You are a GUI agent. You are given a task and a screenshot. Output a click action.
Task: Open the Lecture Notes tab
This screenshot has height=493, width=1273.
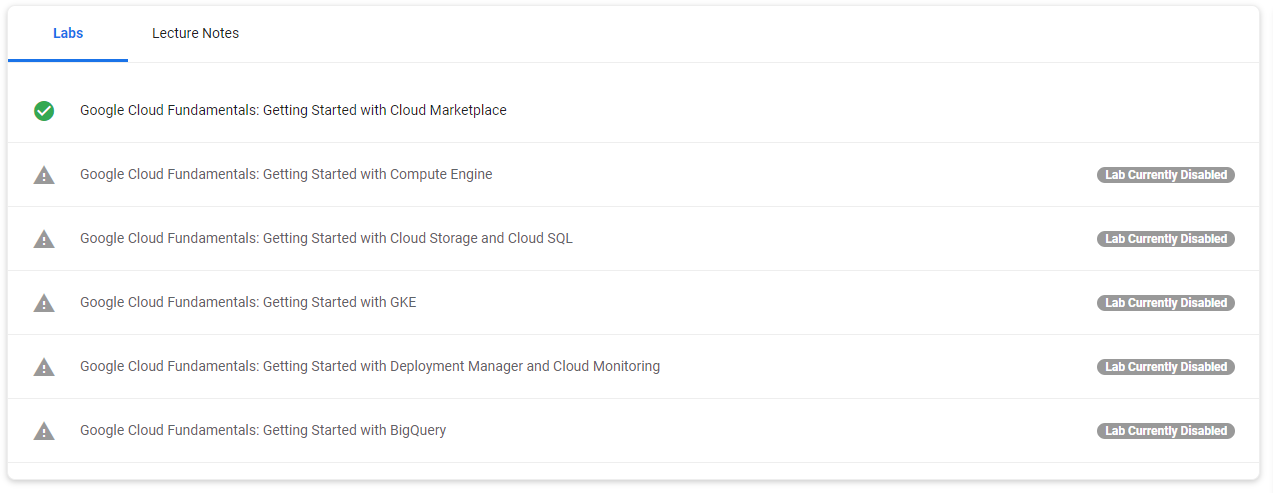point(195,33)
